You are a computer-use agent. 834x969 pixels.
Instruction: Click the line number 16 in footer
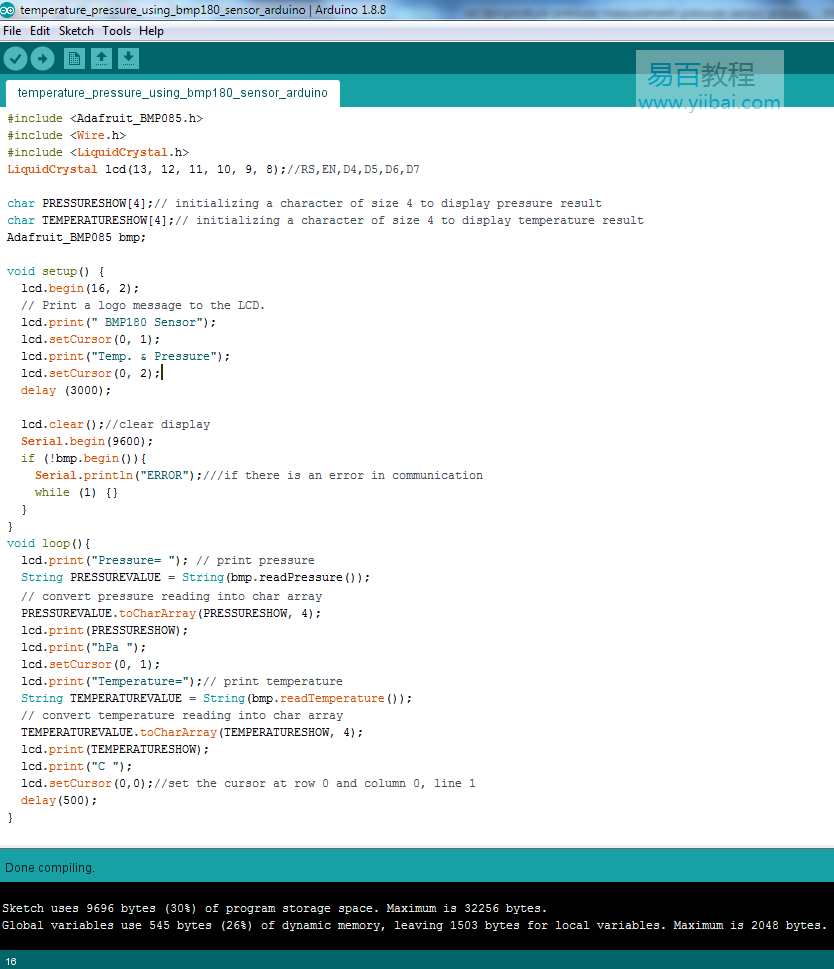pos(10,961)
